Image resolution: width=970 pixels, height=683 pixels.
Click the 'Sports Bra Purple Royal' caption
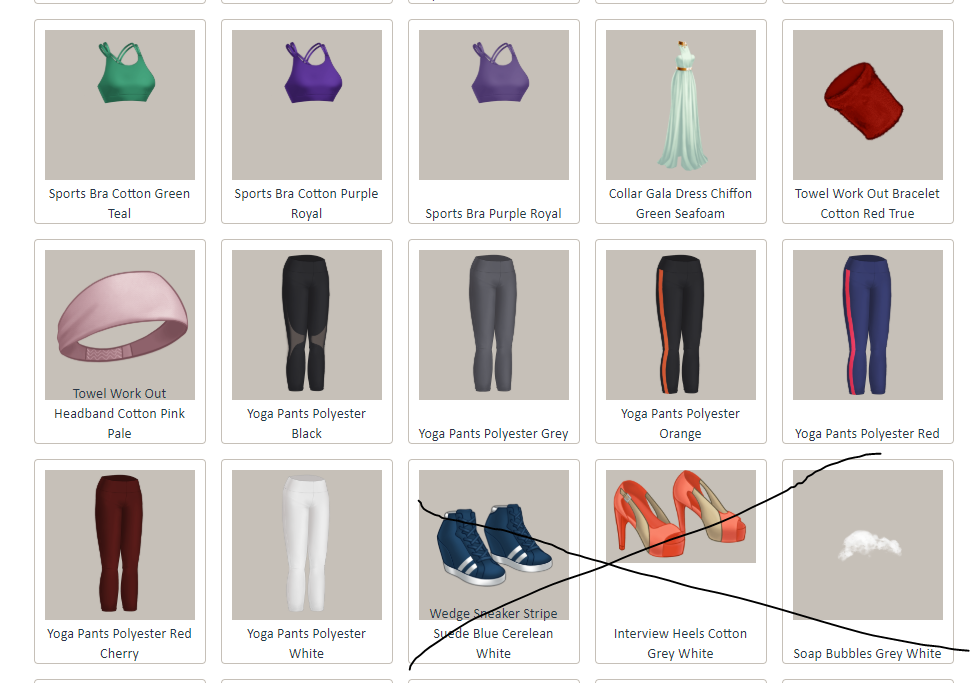[493, 213]
